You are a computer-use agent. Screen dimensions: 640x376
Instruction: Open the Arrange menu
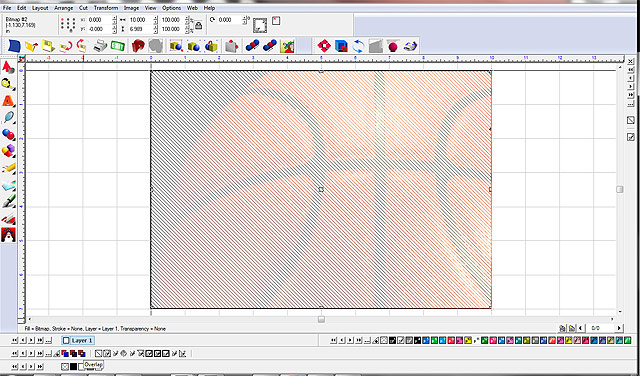[63, 8]
